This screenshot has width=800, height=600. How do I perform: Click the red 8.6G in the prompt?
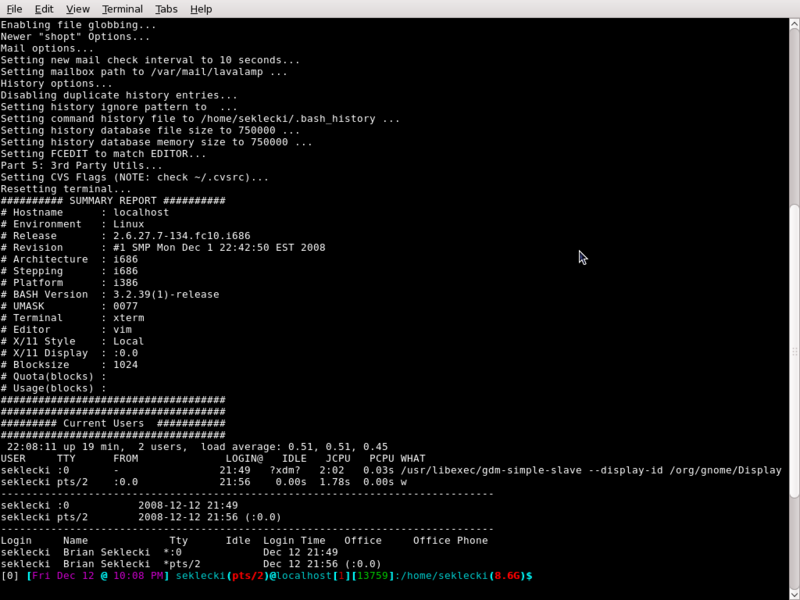click(507, 576)
